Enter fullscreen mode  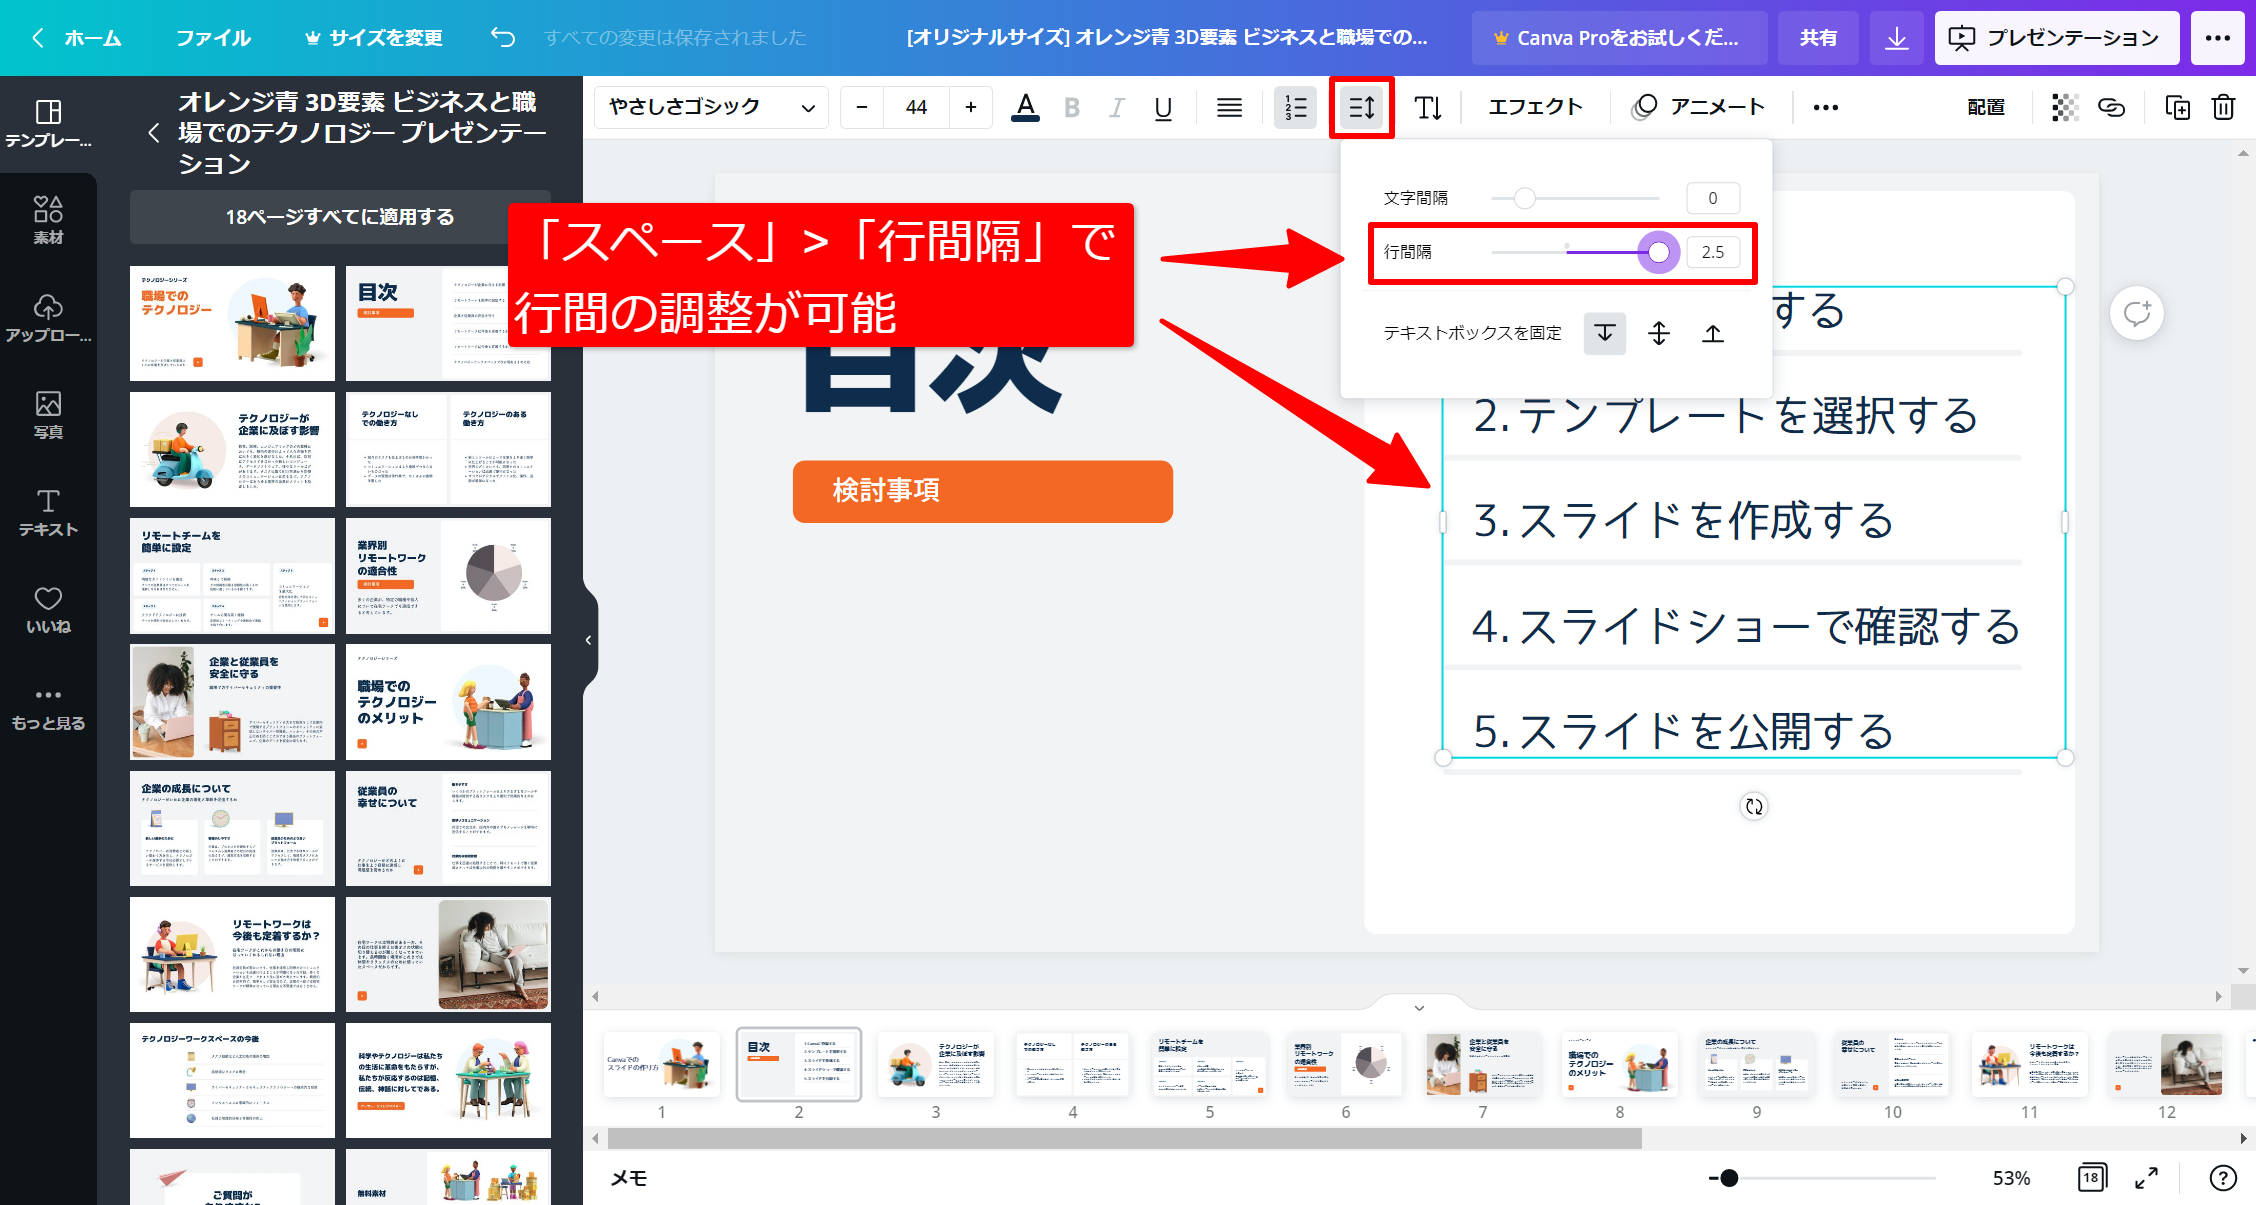click(2146, 1178)
